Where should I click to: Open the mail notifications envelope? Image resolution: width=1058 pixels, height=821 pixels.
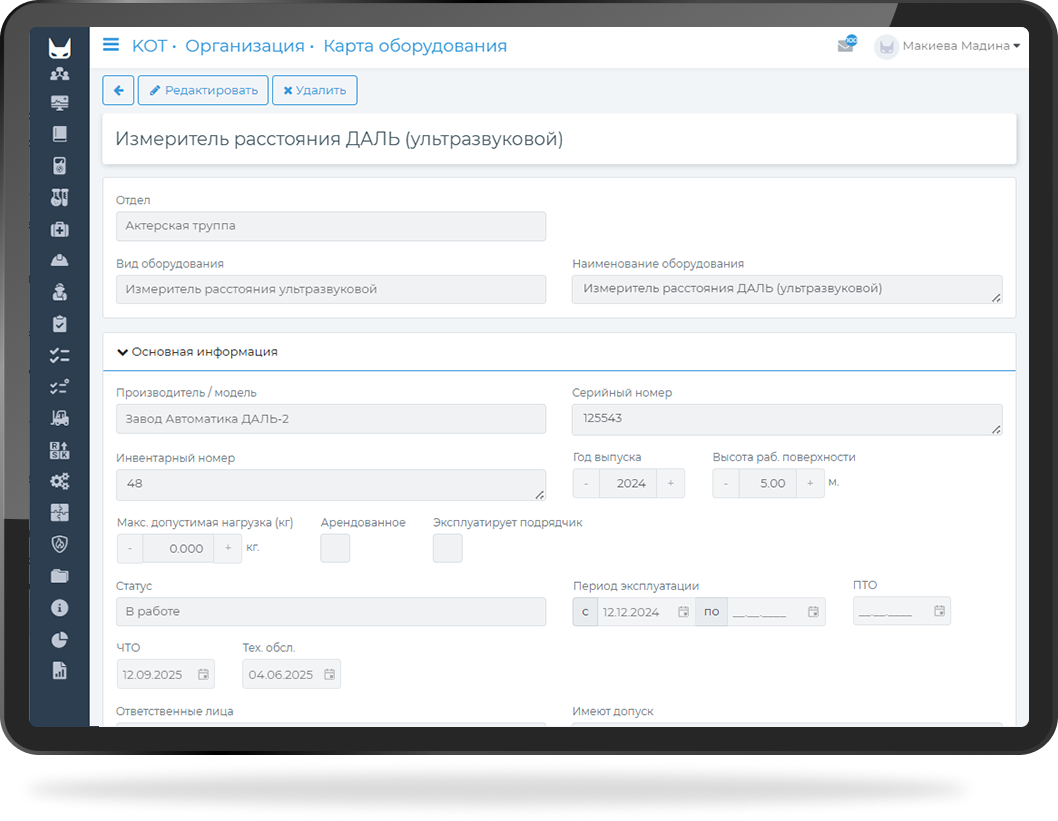click(x=846, y=45)
